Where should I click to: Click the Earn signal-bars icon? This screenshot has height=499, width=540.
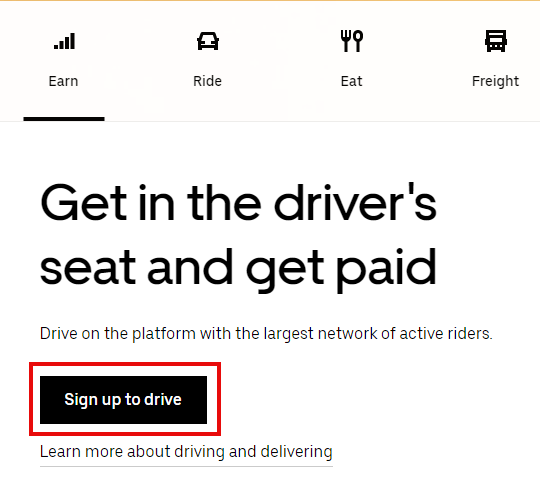pyautogui.click(x=64, y=41)
